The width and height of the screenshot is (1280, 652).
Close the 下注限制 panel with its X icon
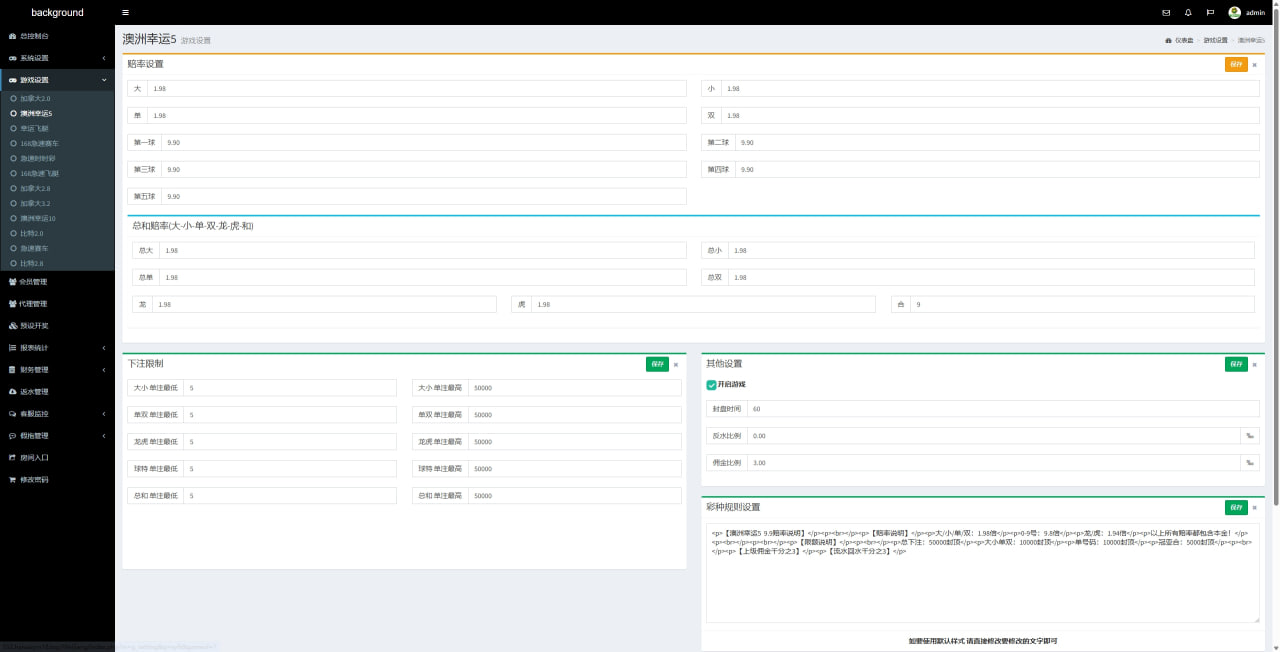point(676,365)
